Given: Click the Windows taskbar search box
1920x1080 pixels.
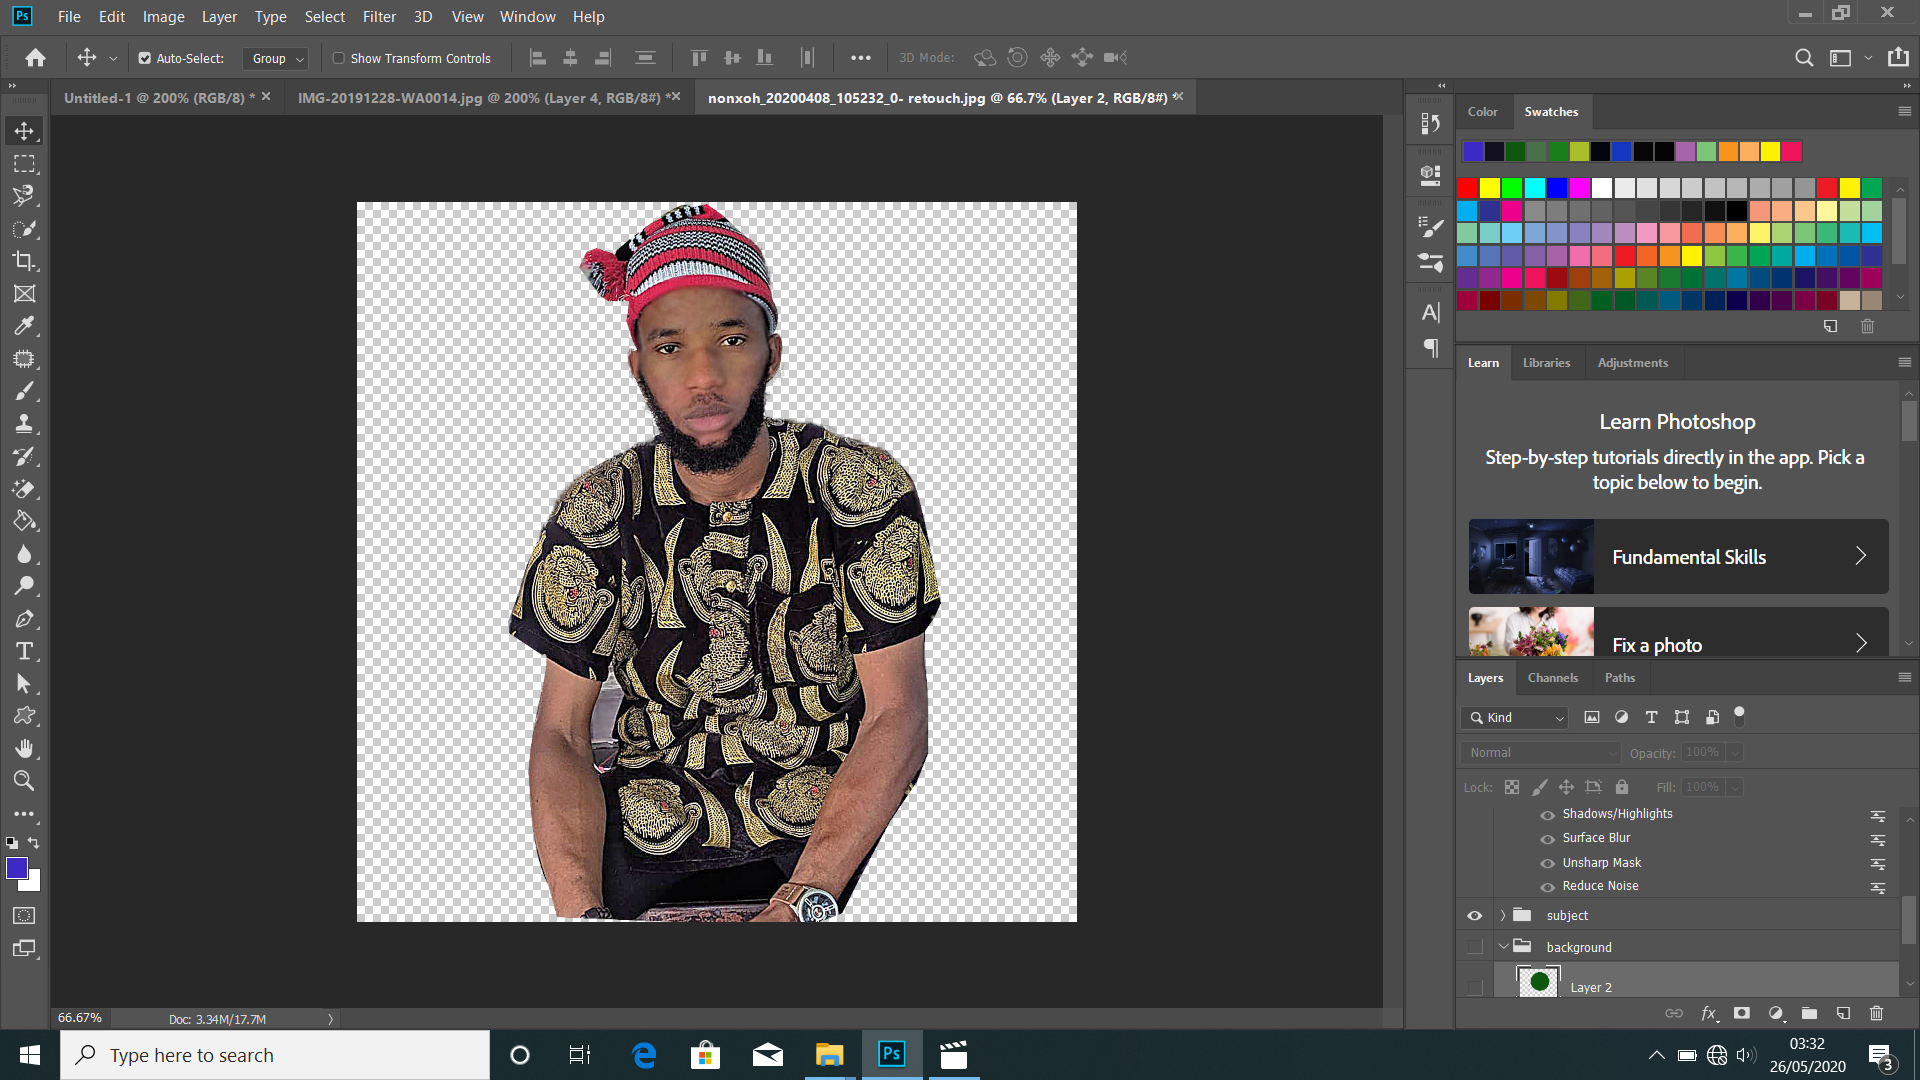Looking at the screenshot, I should coord(275,1055).
